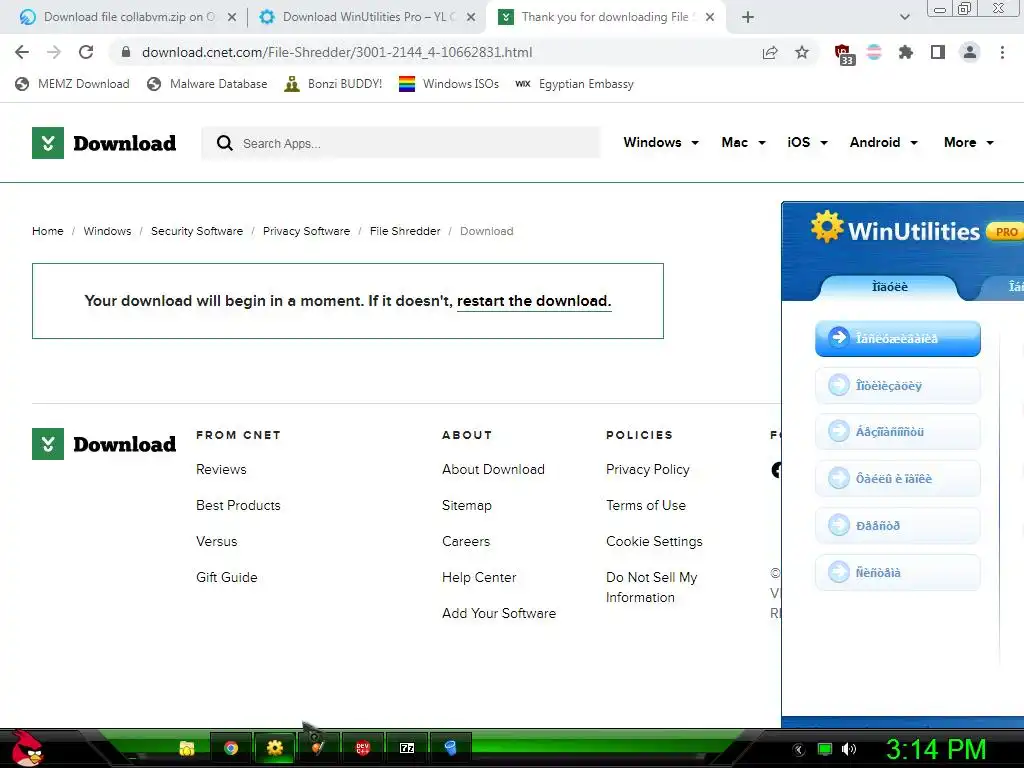The width and height of the screenshot is (1024, 768).
Task: Click the browser address bar URL
Action: click(x=337, y=52)
